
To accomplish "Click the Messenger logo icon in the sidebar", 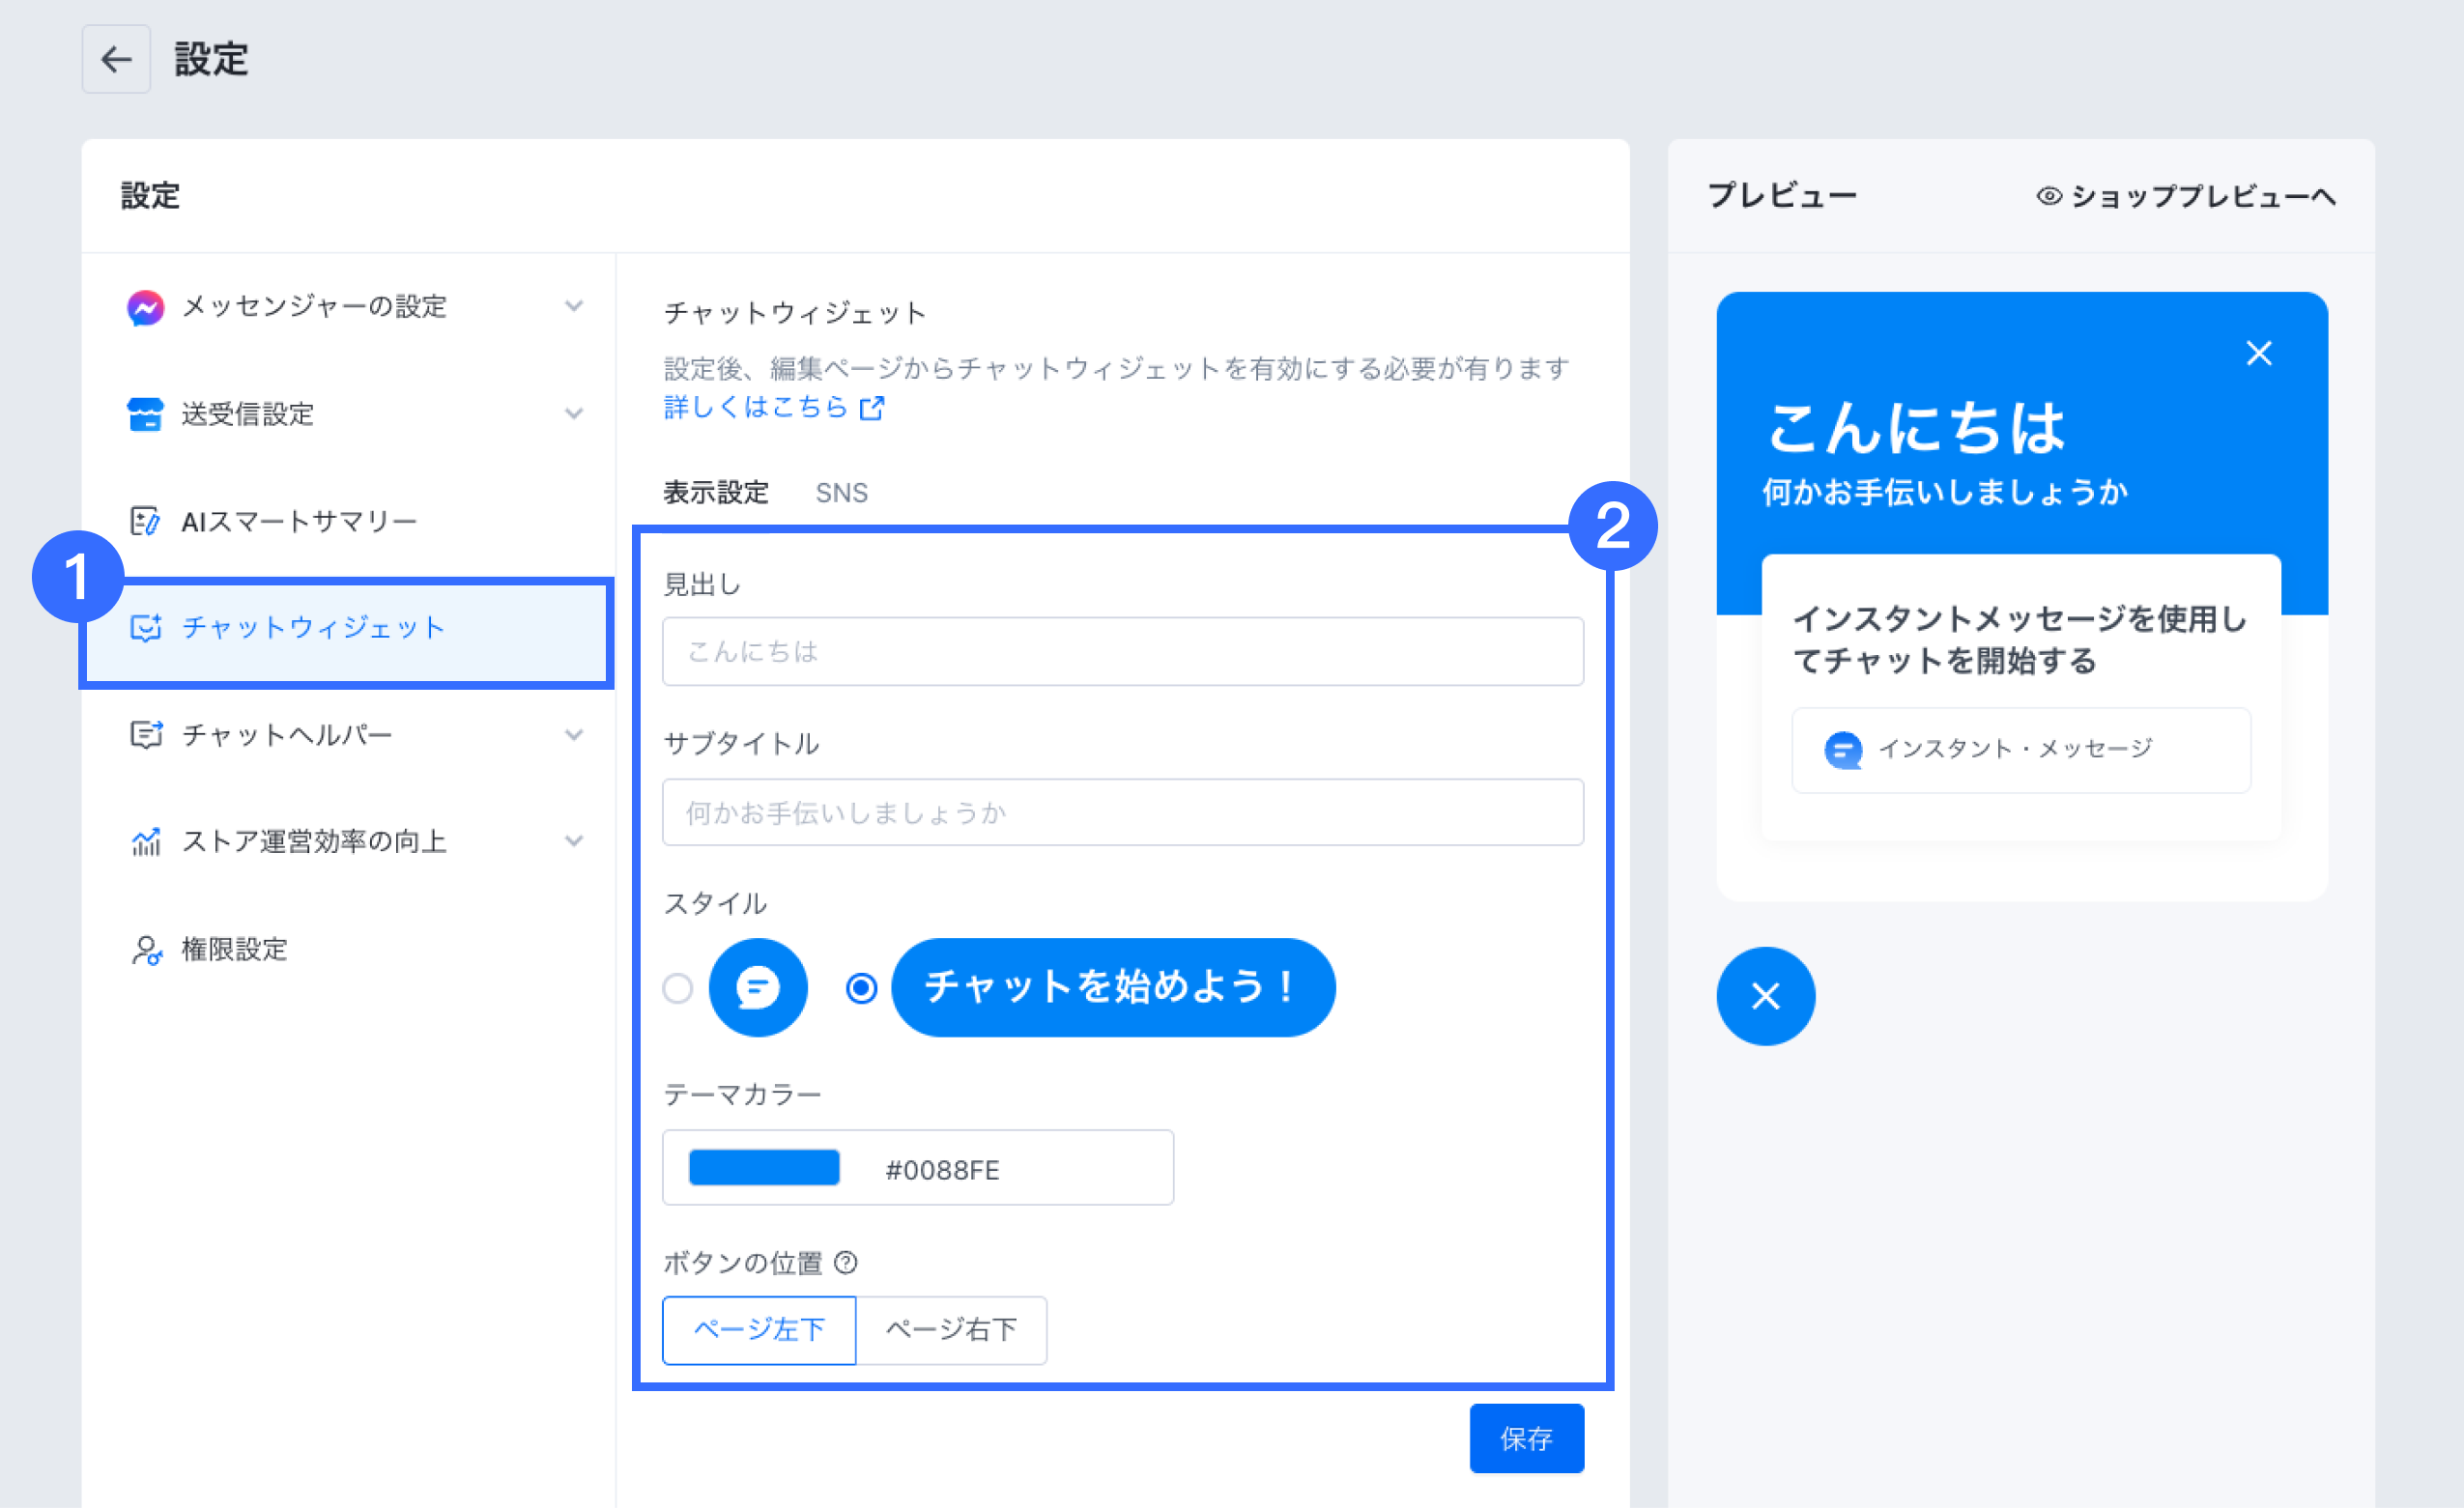I will 145,307.
